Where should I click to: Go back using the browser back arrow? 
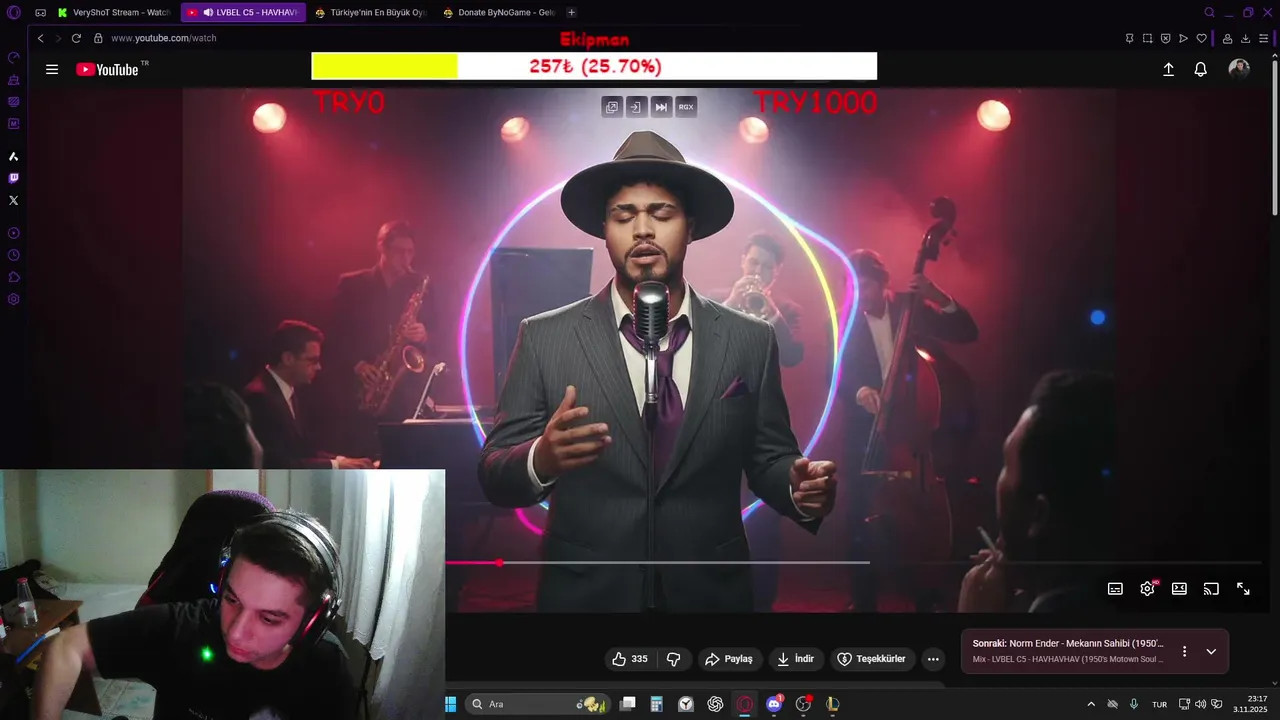point(40,38)
